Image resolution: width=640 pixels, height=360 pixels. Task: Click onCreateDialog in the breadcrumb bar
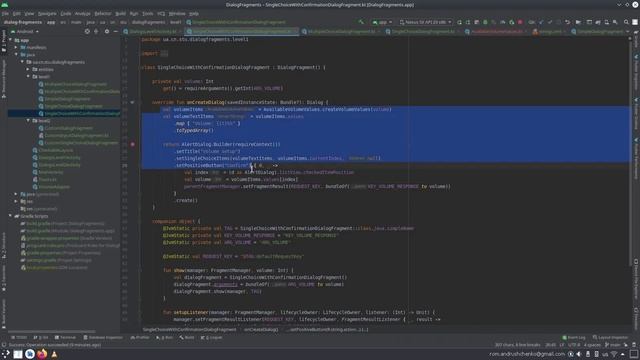(261, 329)
